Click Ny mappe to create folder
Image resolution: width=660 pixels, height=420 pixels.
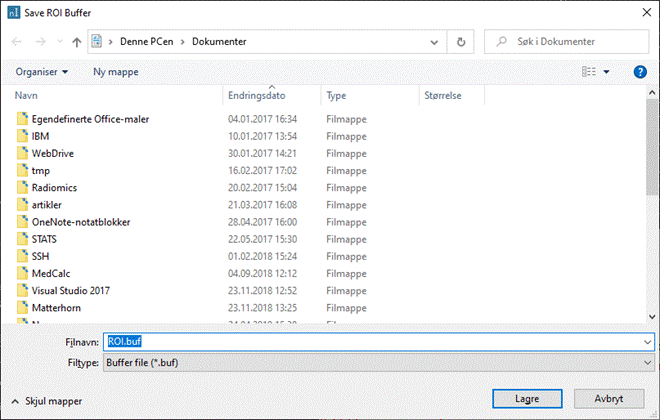[115, 72]
